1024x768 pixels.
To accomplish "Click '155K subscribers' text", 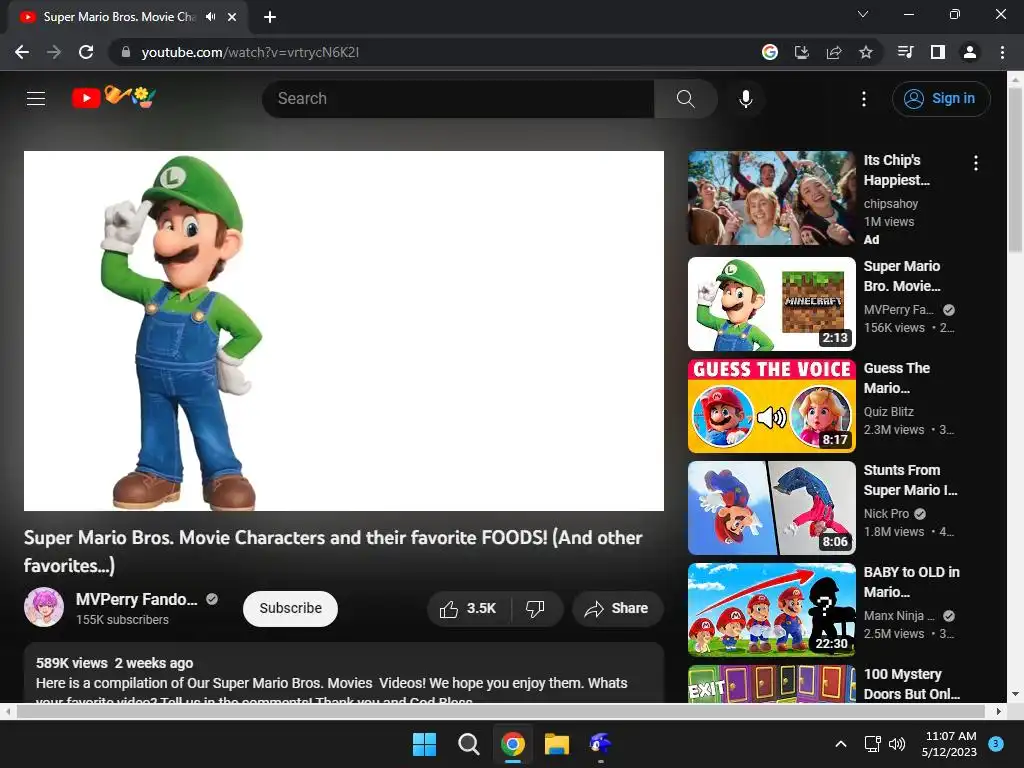I will click(x=122, y=620).
